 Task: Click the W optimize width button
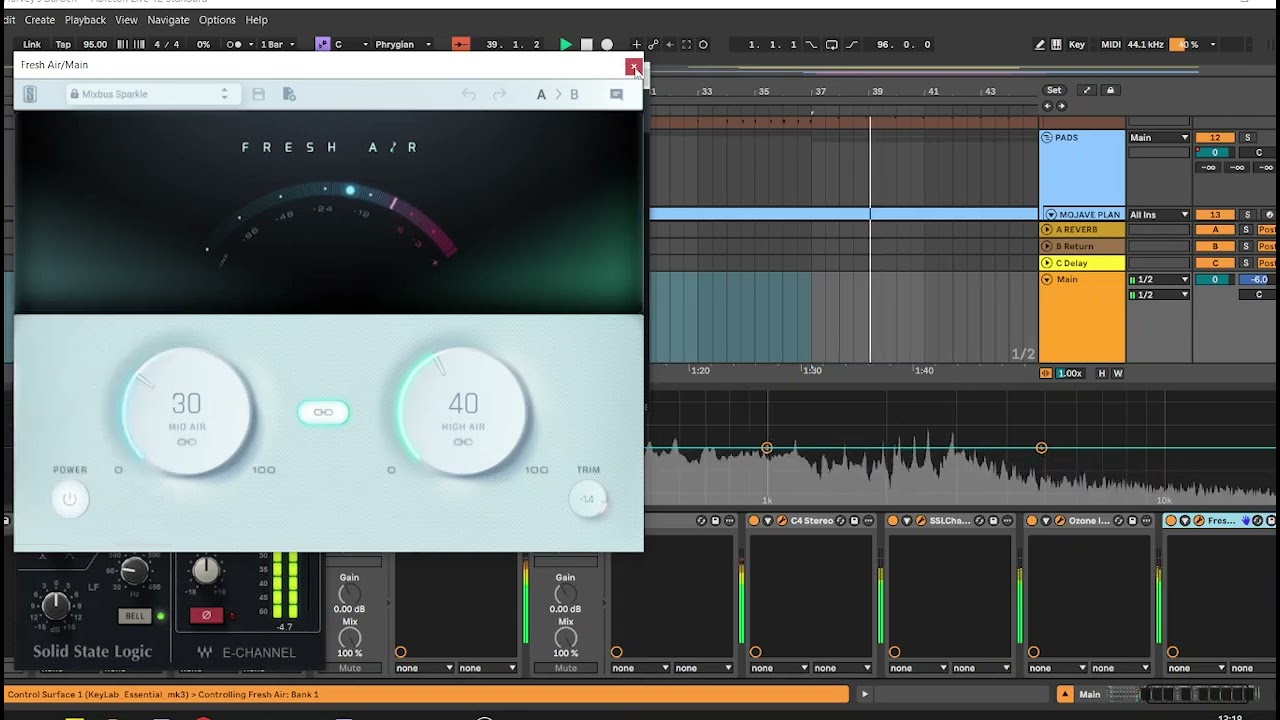1118,373
